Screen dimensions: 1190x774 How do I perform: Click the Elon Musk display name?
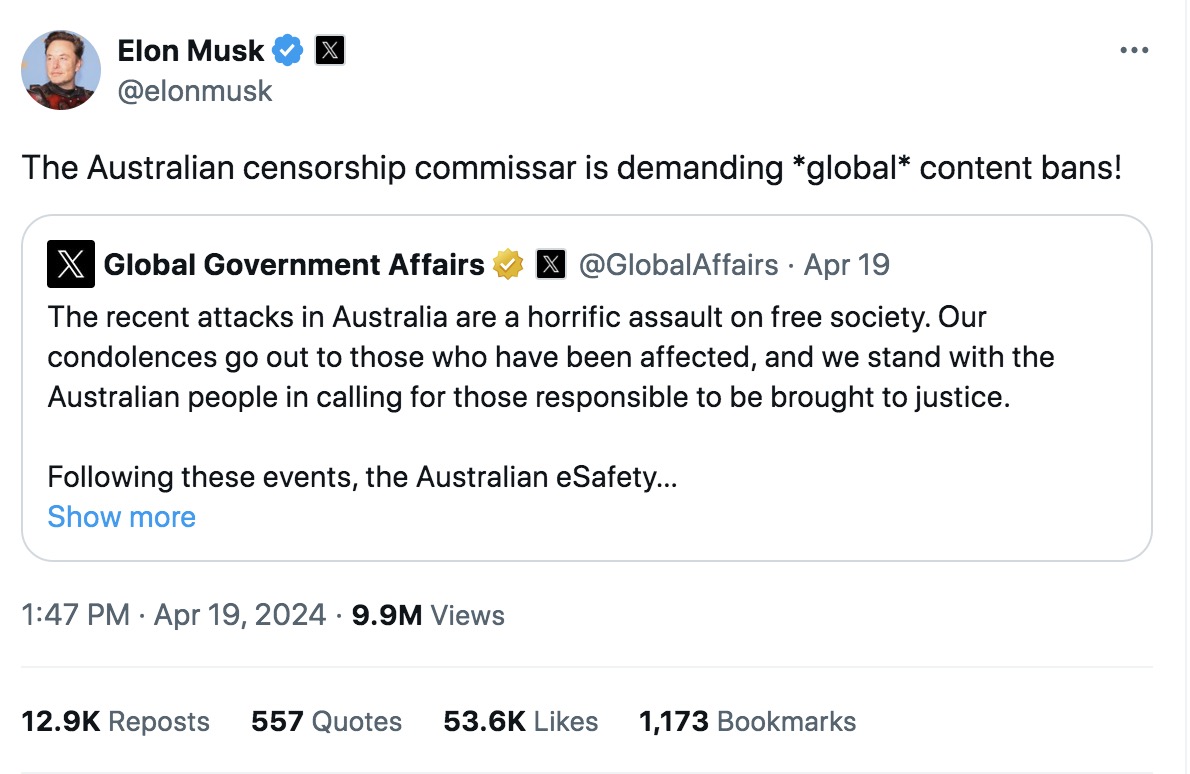pos(191,50)
